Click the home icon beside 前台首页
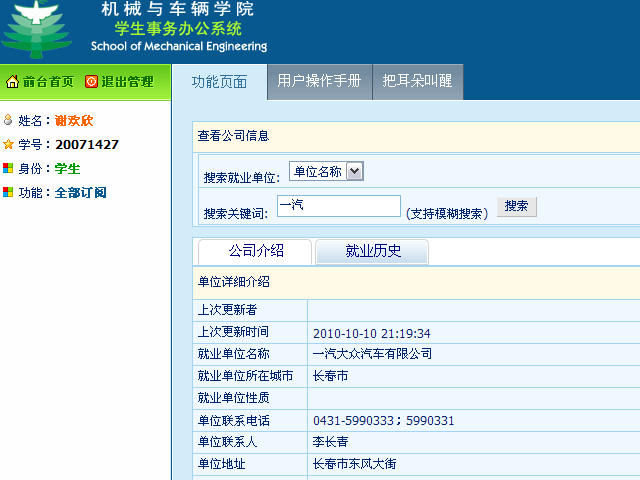This screenshot has height=480, width=640. click(12, 82)
